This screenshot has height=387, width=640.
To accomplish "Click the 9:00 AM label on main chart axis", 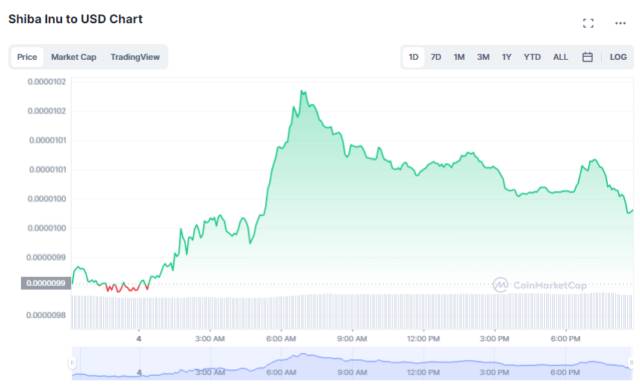I will coord(352,338).
